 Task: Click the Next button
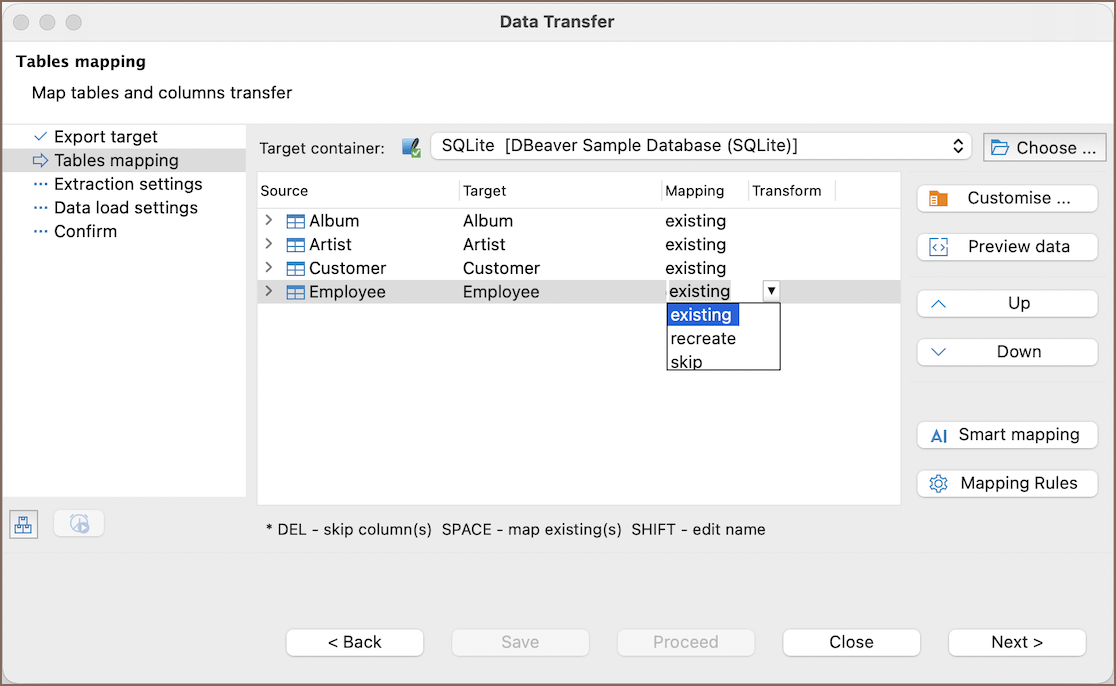click(1016, 642)
